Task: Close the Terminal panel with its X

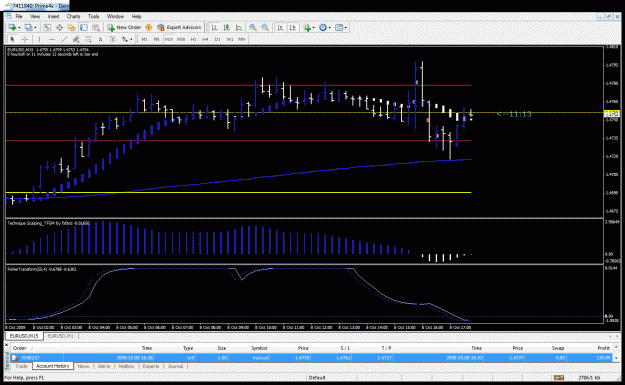Action: tap(6, 345)
